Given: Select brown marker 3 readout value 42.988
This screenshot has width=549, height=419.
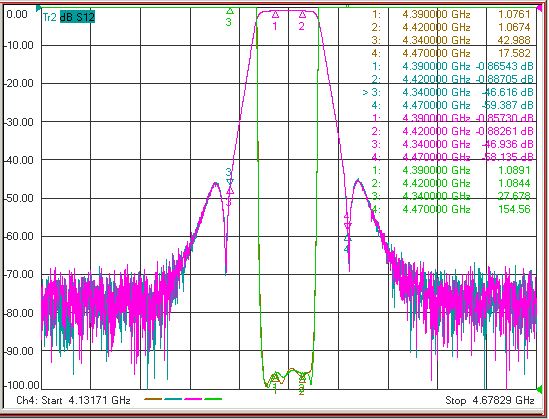Looking at the screenshot, I should [514, 40].
